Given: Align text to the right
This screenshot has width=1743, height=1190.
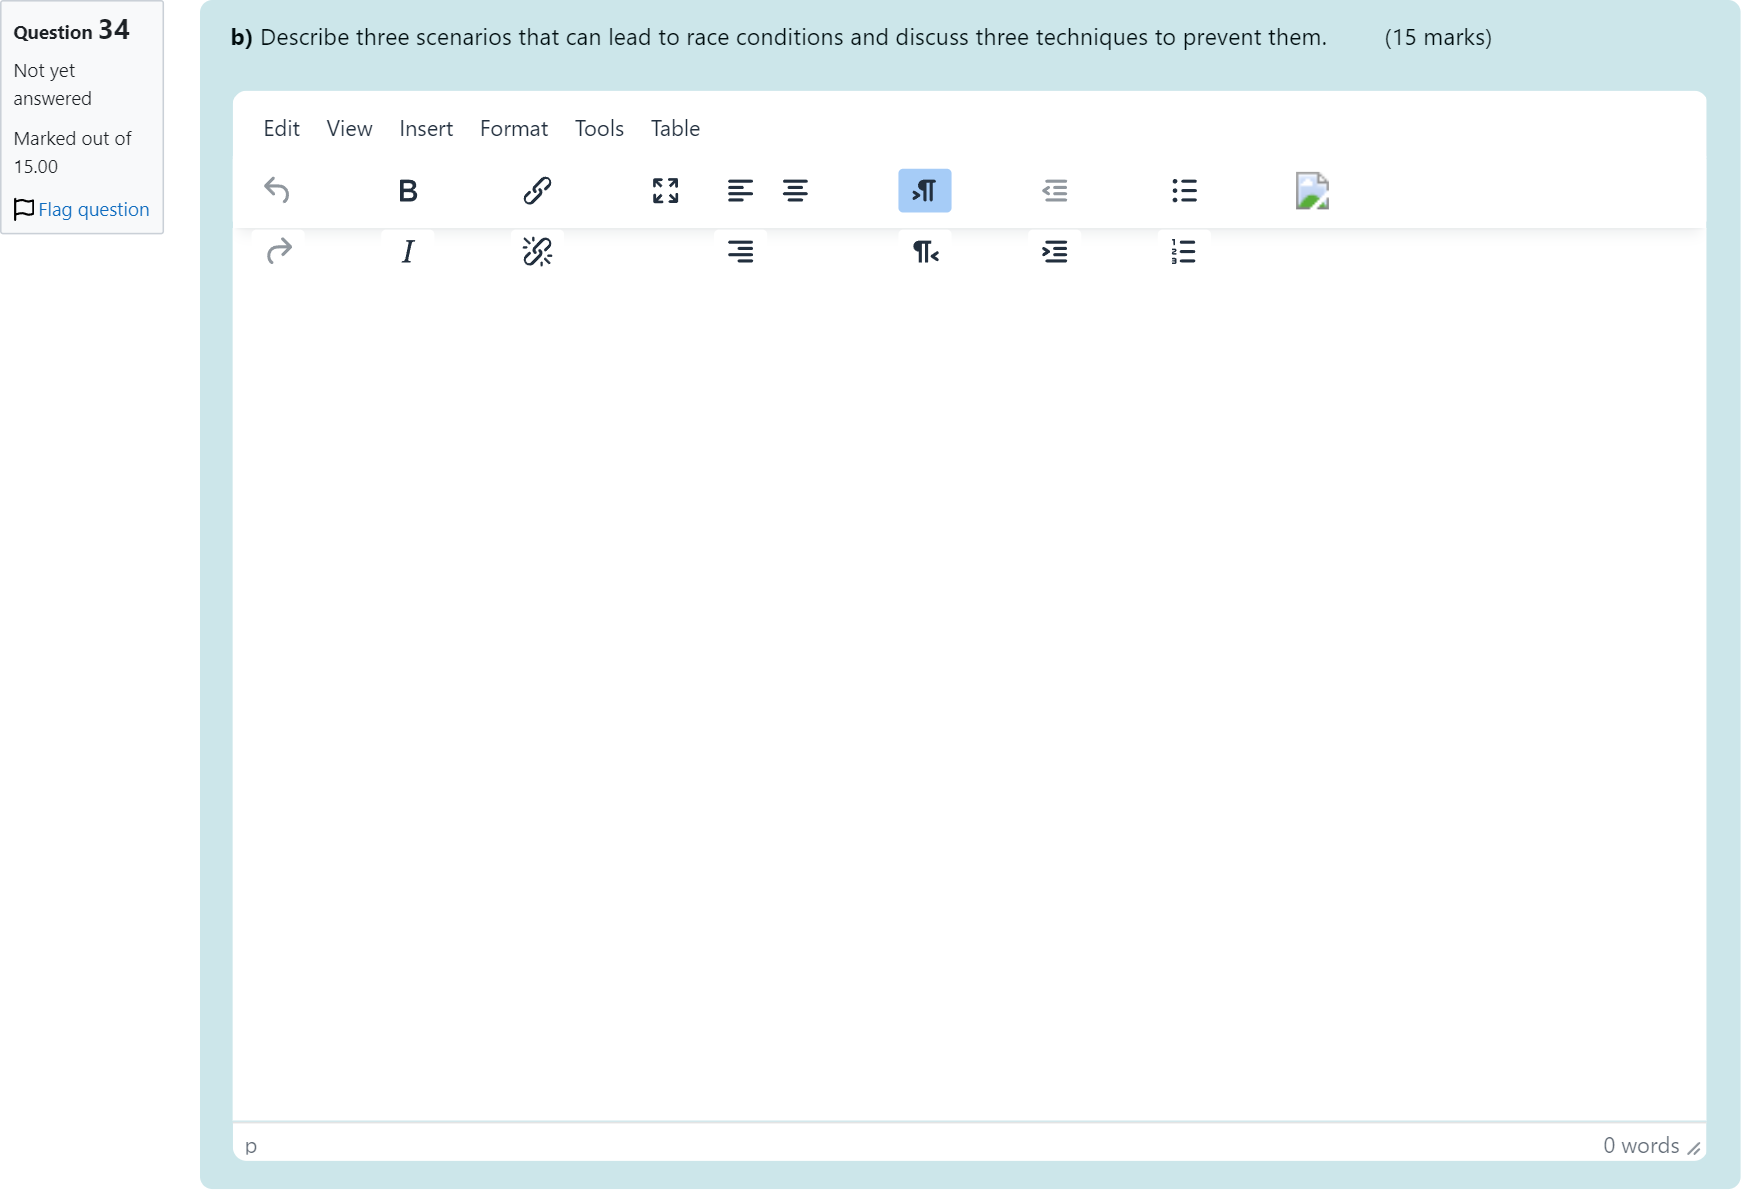Looking at the screenshot, I should point(740,251).
